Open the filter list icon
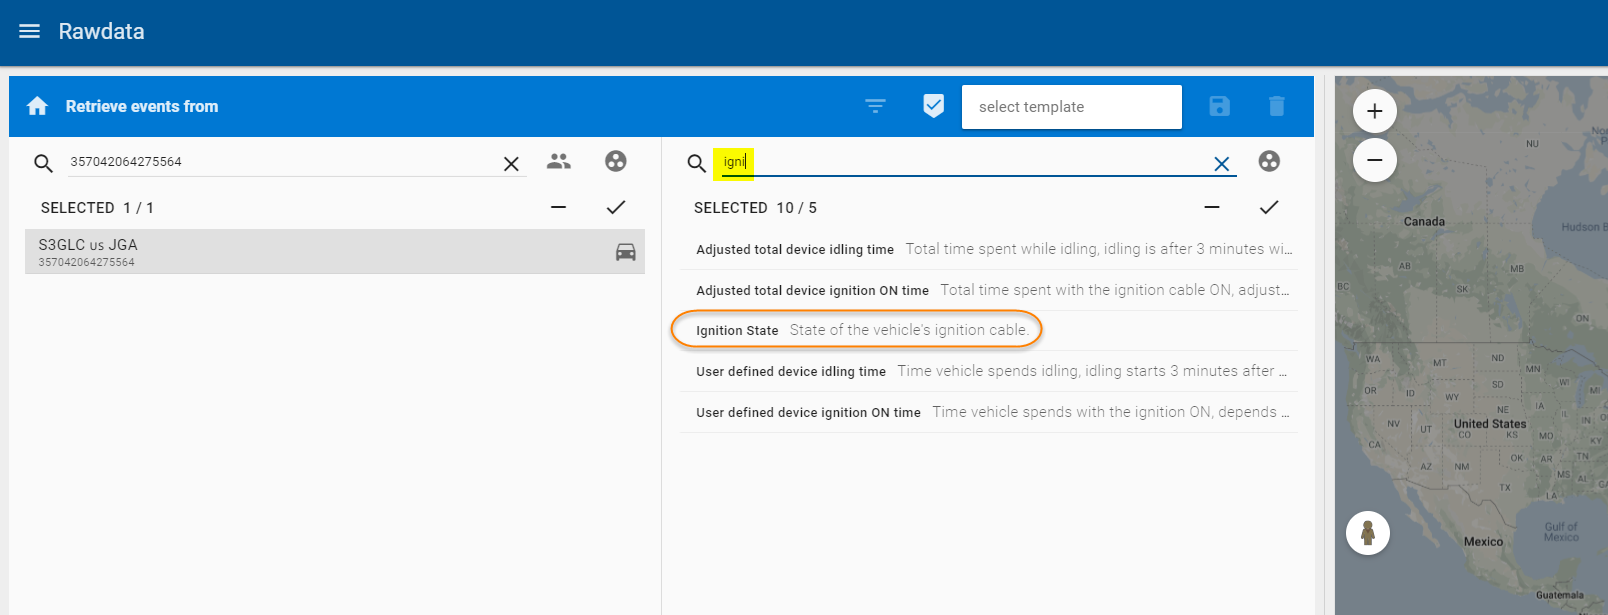1608x615 pixels. pyautogui.click(x=875, y=106)
